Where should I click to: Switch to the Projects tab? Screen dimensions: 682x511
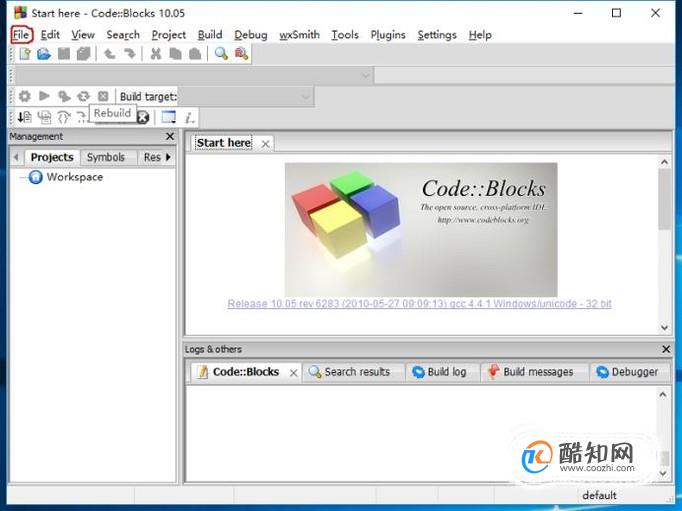(x=52, y=157)
